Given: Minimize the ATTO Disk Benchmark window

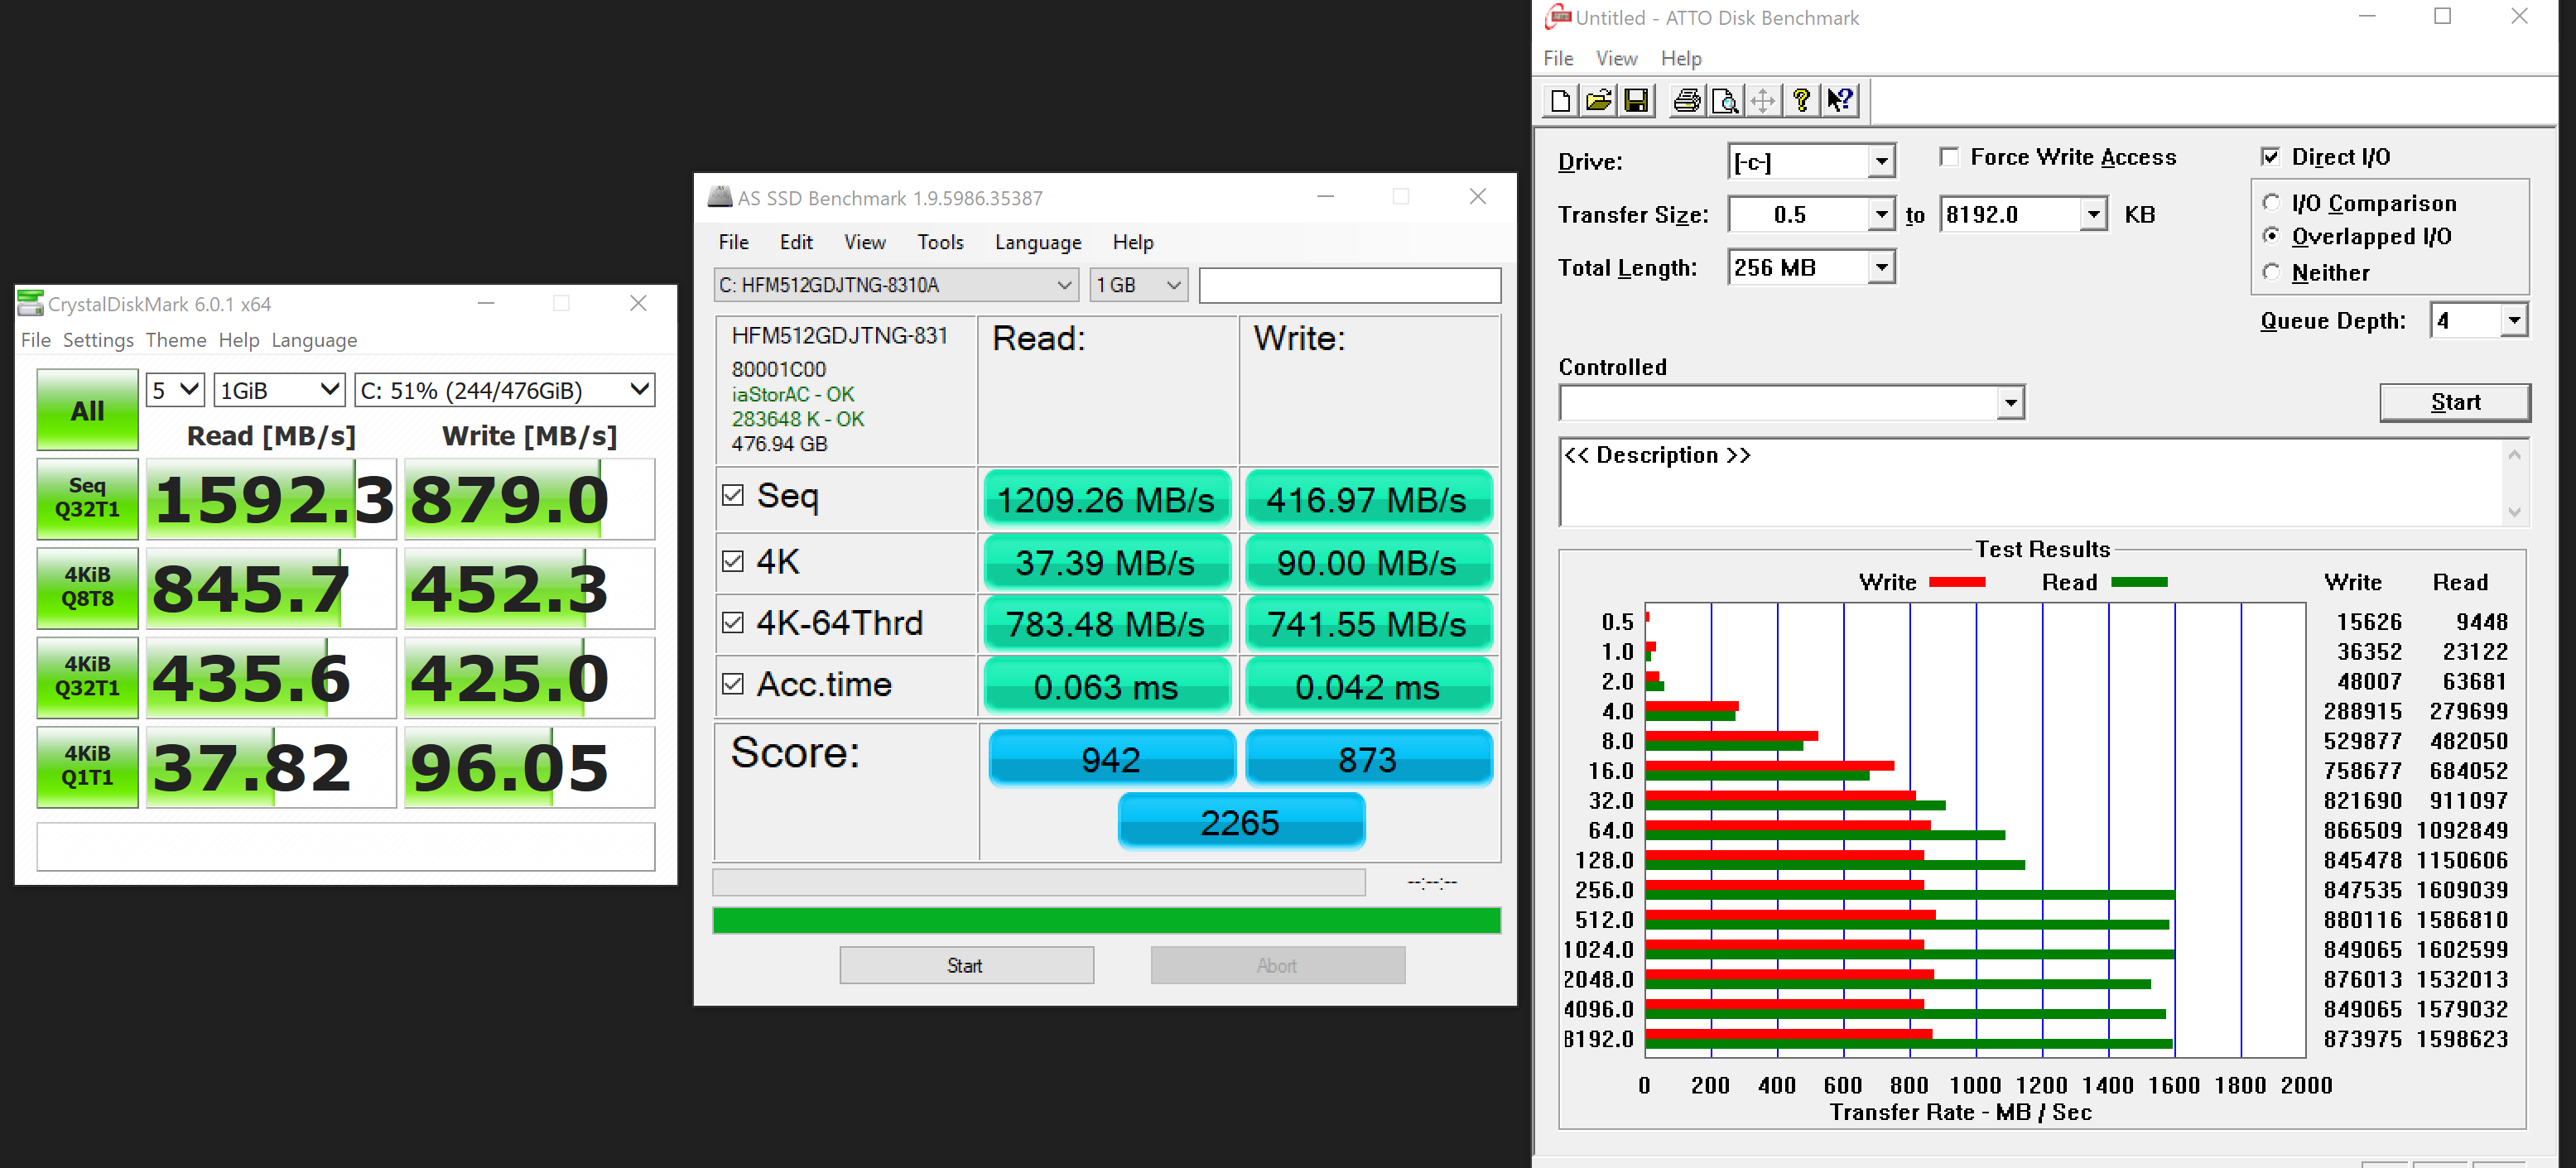Looking at the screenshot, I should 2366,17.
